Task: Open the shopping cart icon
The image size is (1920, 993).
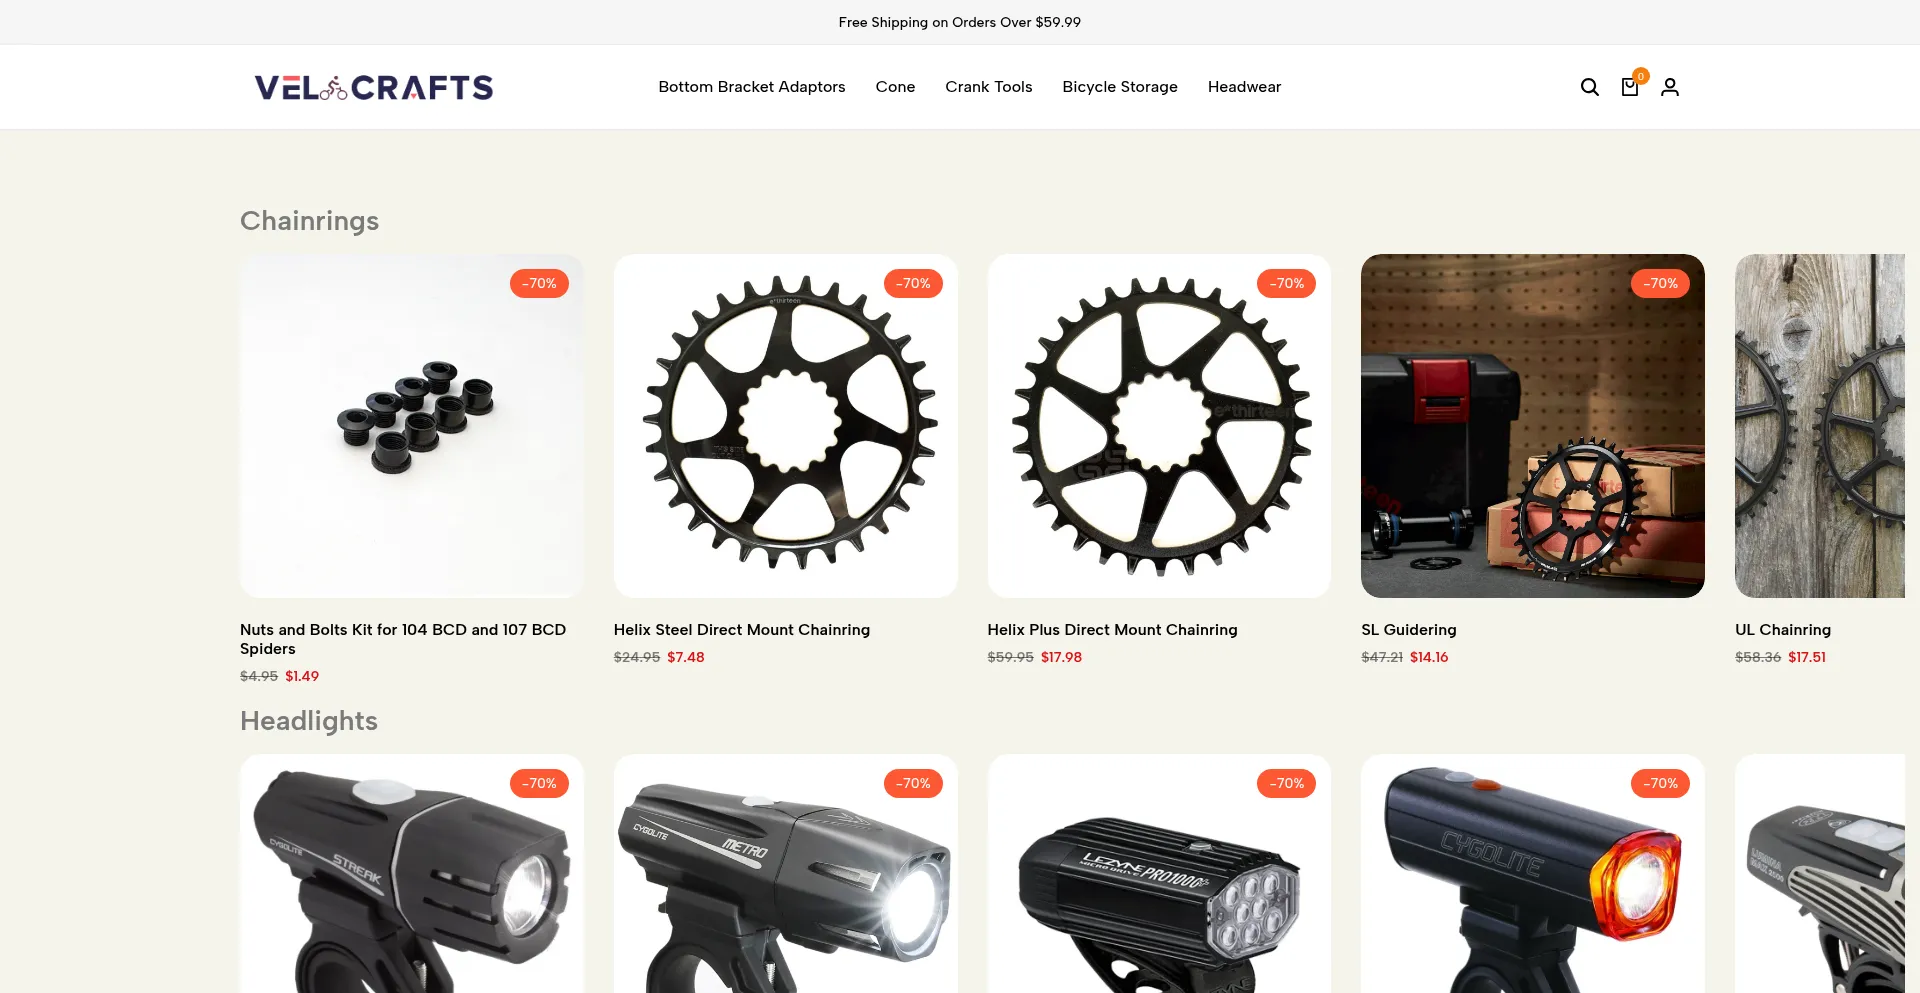Action: [1630, 87]
